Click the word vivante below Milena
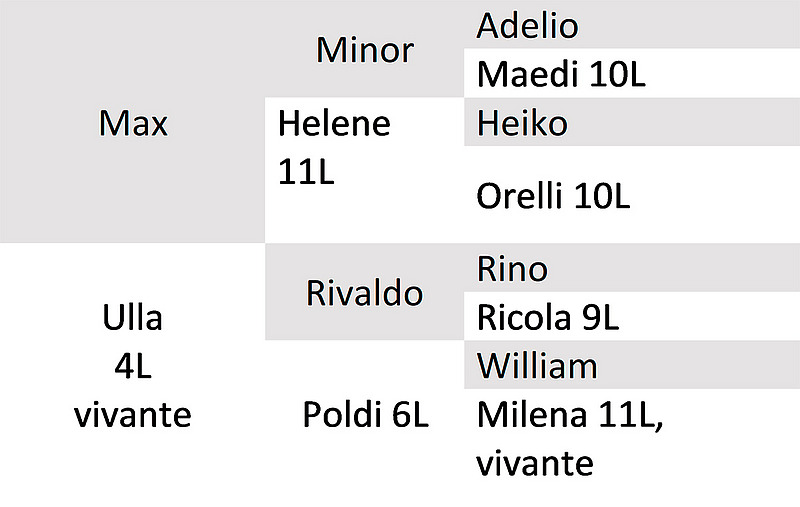 coord(535,464)
